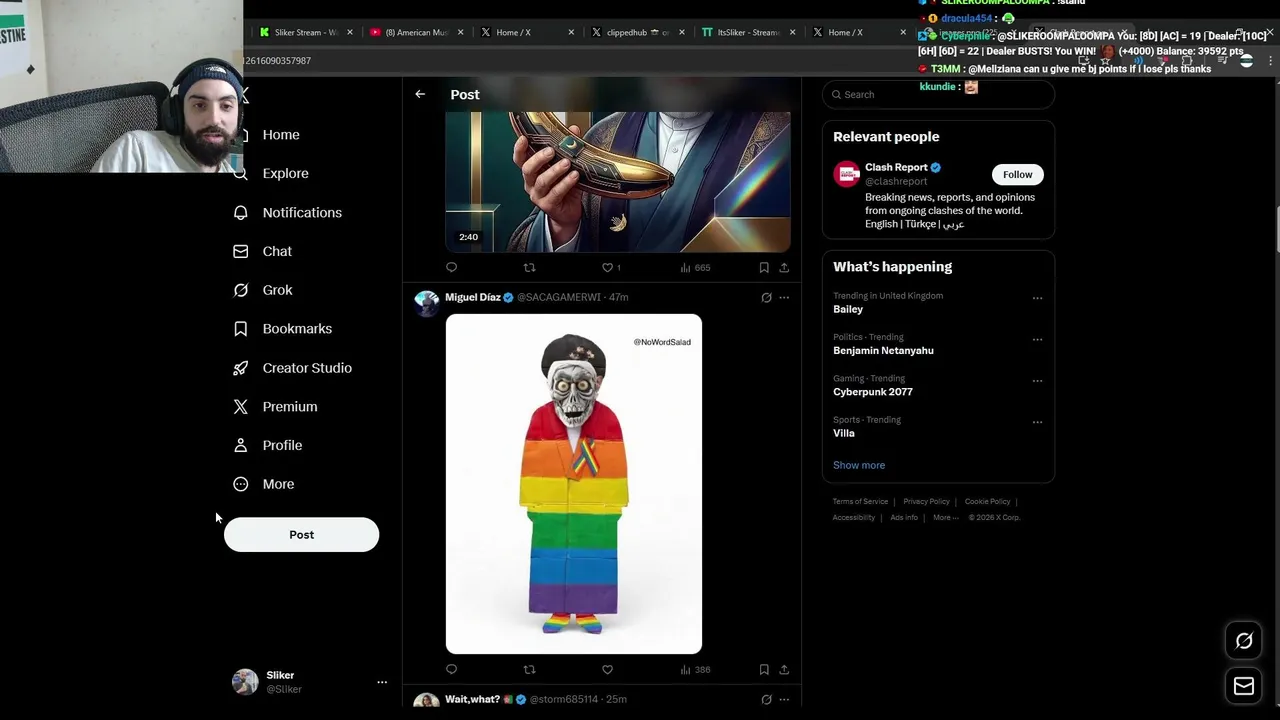Like Miguel Díaz's post

coord(607,669)
